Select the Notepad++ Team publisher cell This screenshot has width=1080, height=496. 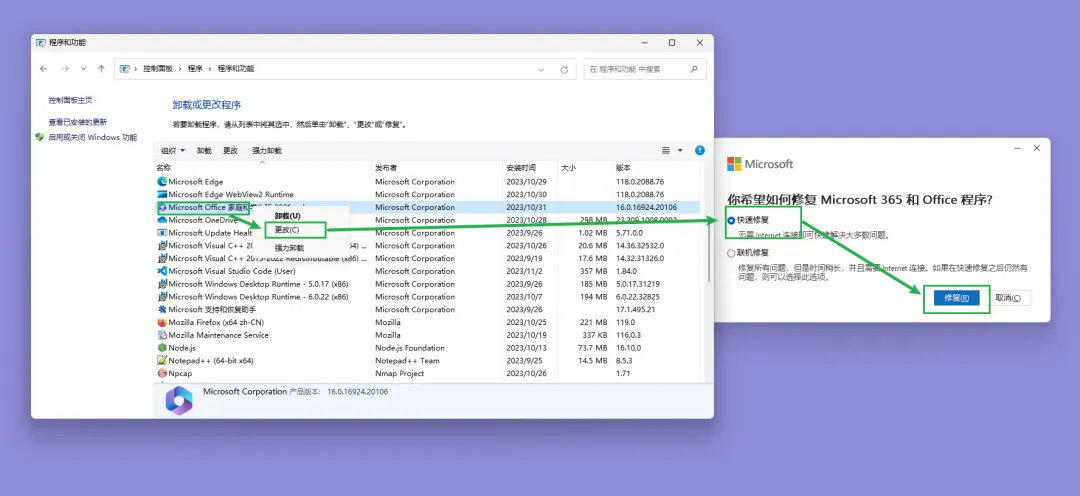coord(407,360)
